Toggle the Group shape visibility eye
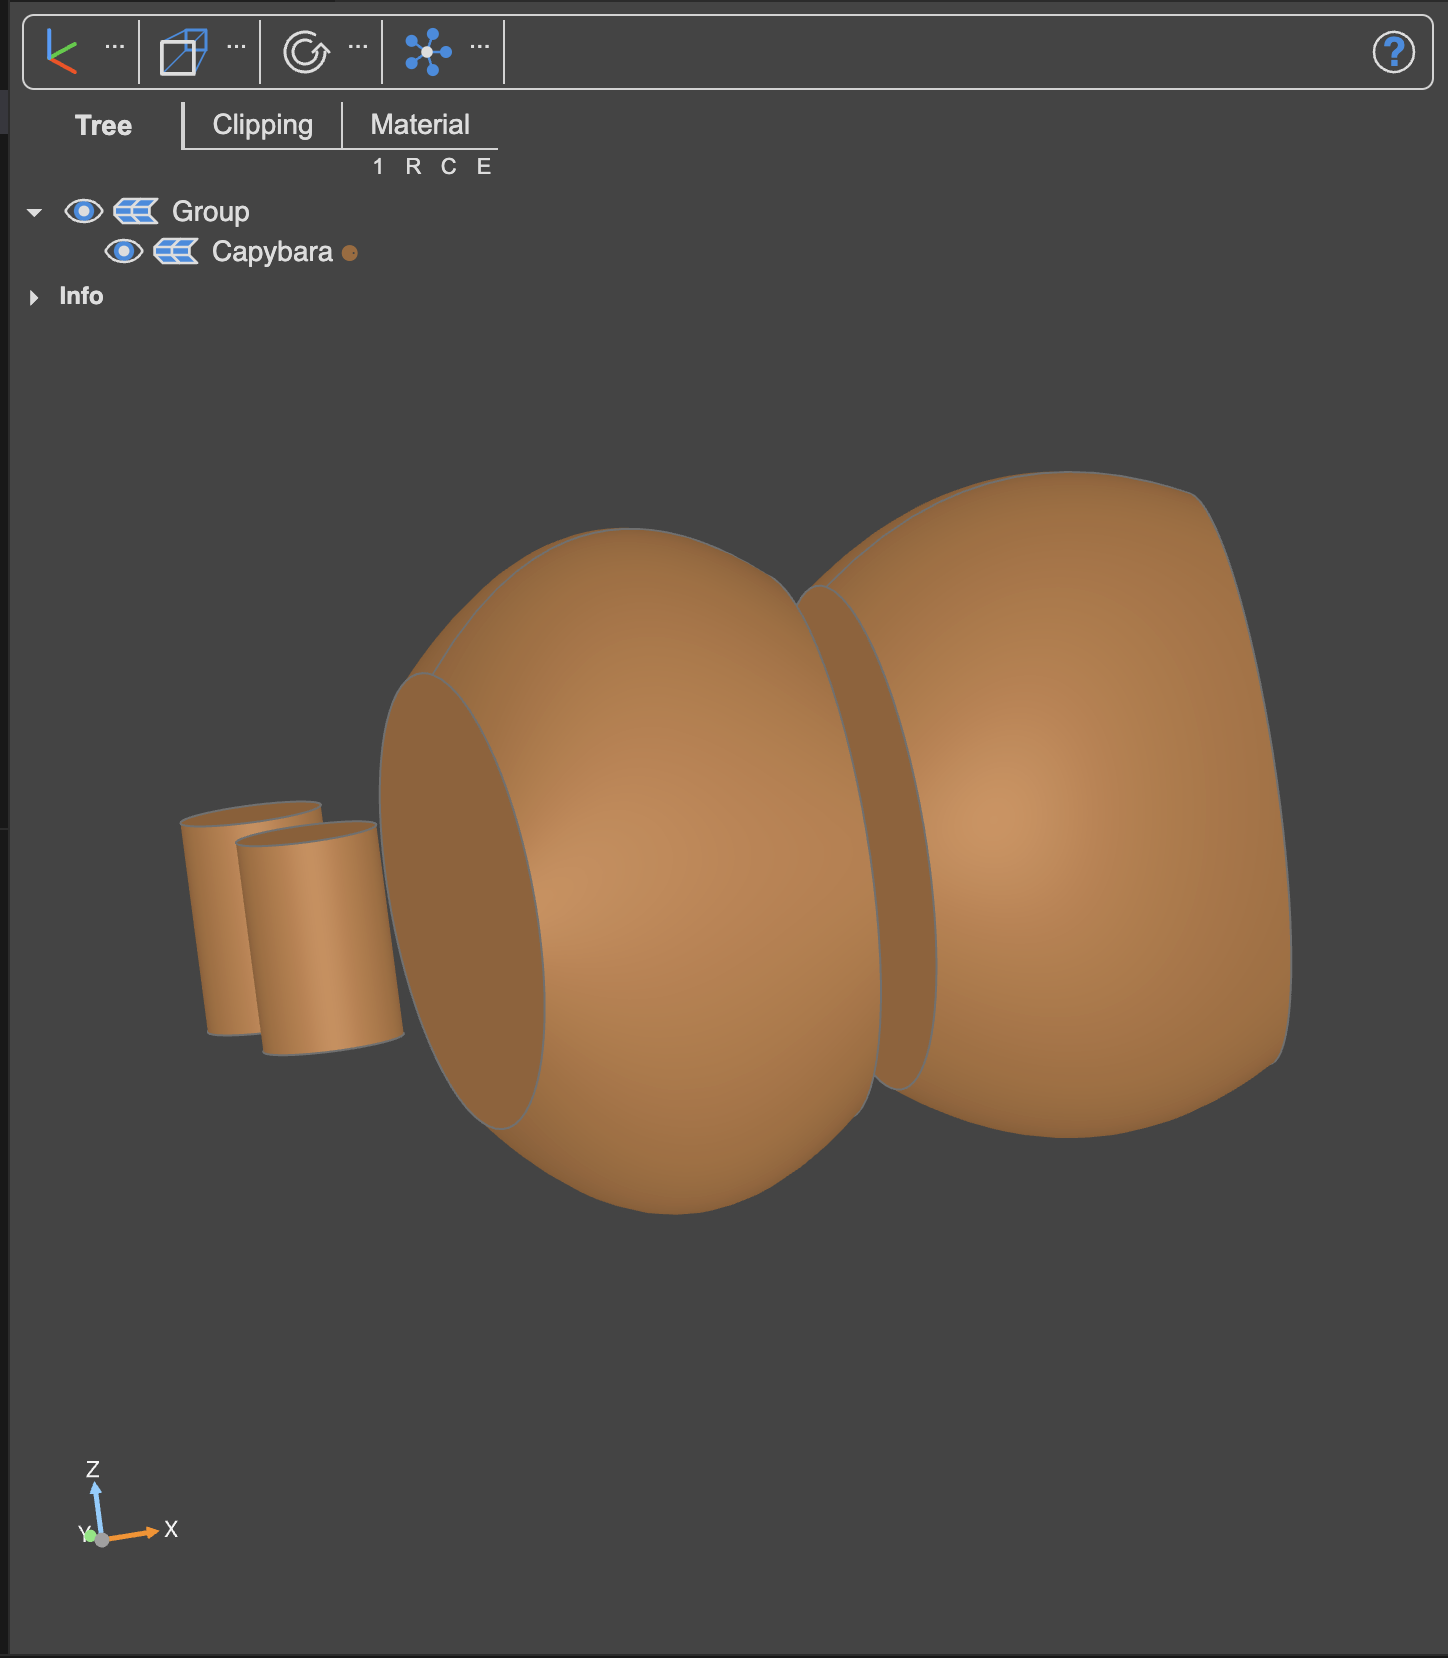 tap(84, 211)
